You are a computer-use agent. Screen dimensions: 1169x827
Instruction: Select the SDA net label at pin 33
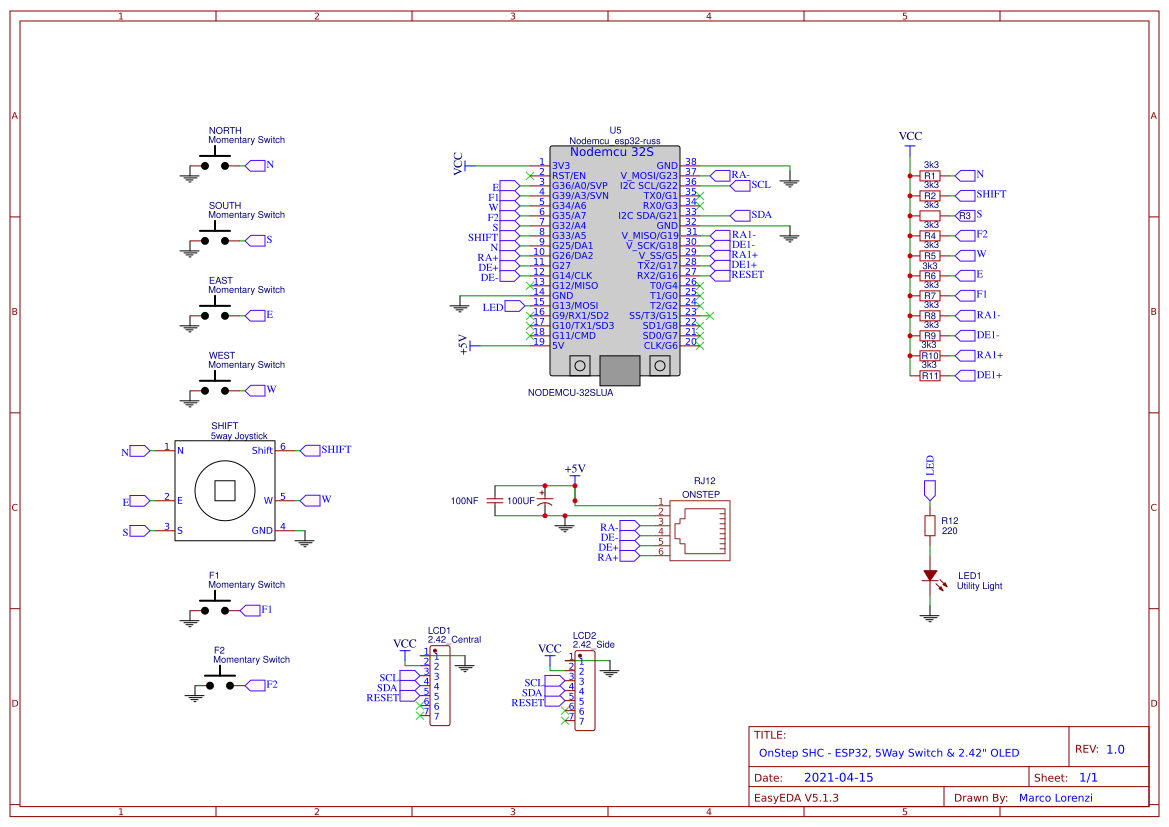[x=761, y=215]
